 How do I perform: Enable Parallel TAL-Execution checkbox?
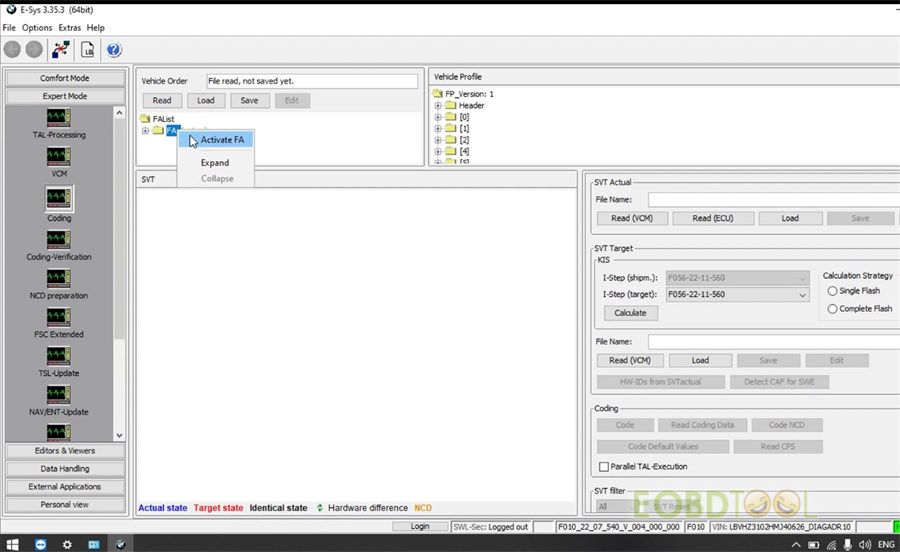coord(604,467)
